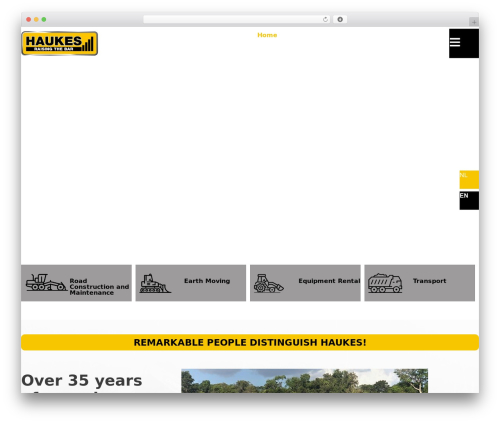Screen dimensions: 500x423
Task: Switch language to EN
Action: pos(469,200)
